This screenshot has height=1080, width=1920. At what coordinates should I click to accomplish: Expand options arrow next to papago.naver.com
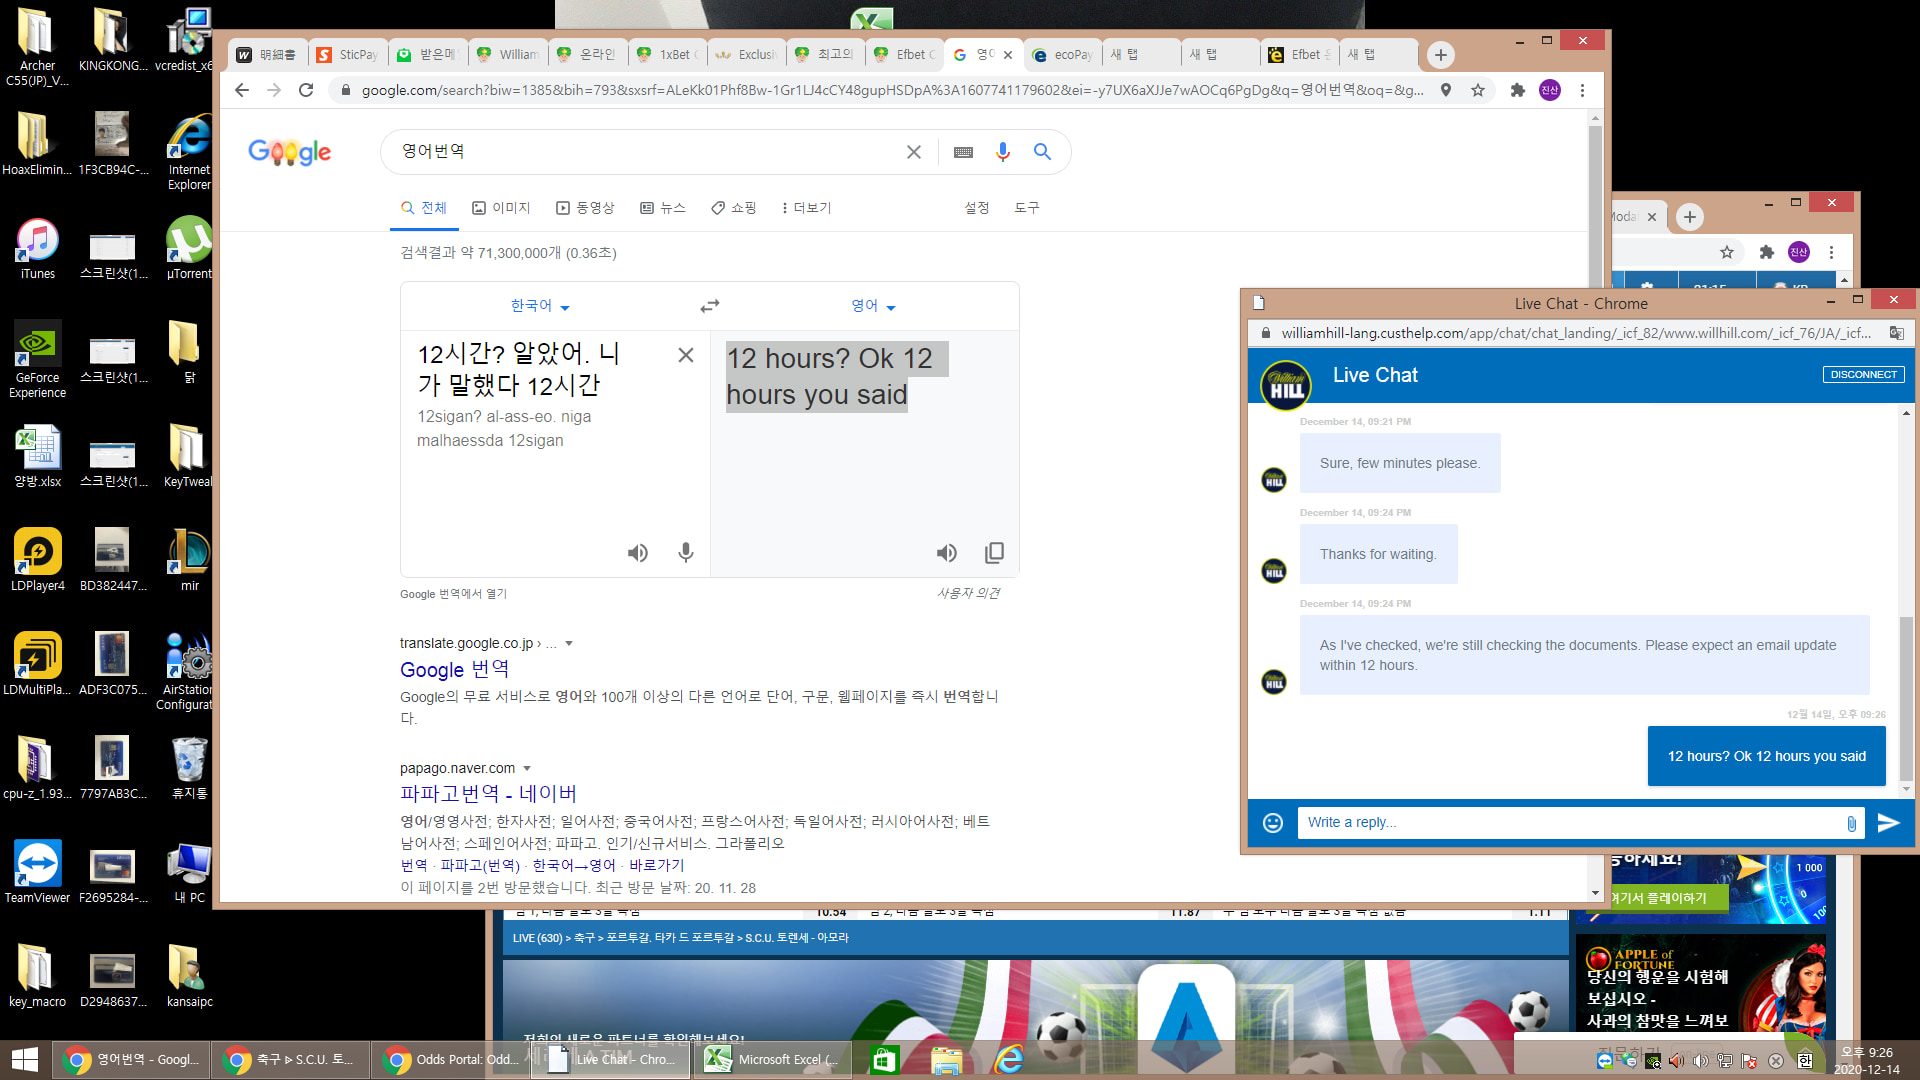pyautogui.click(x=527, y=768)
